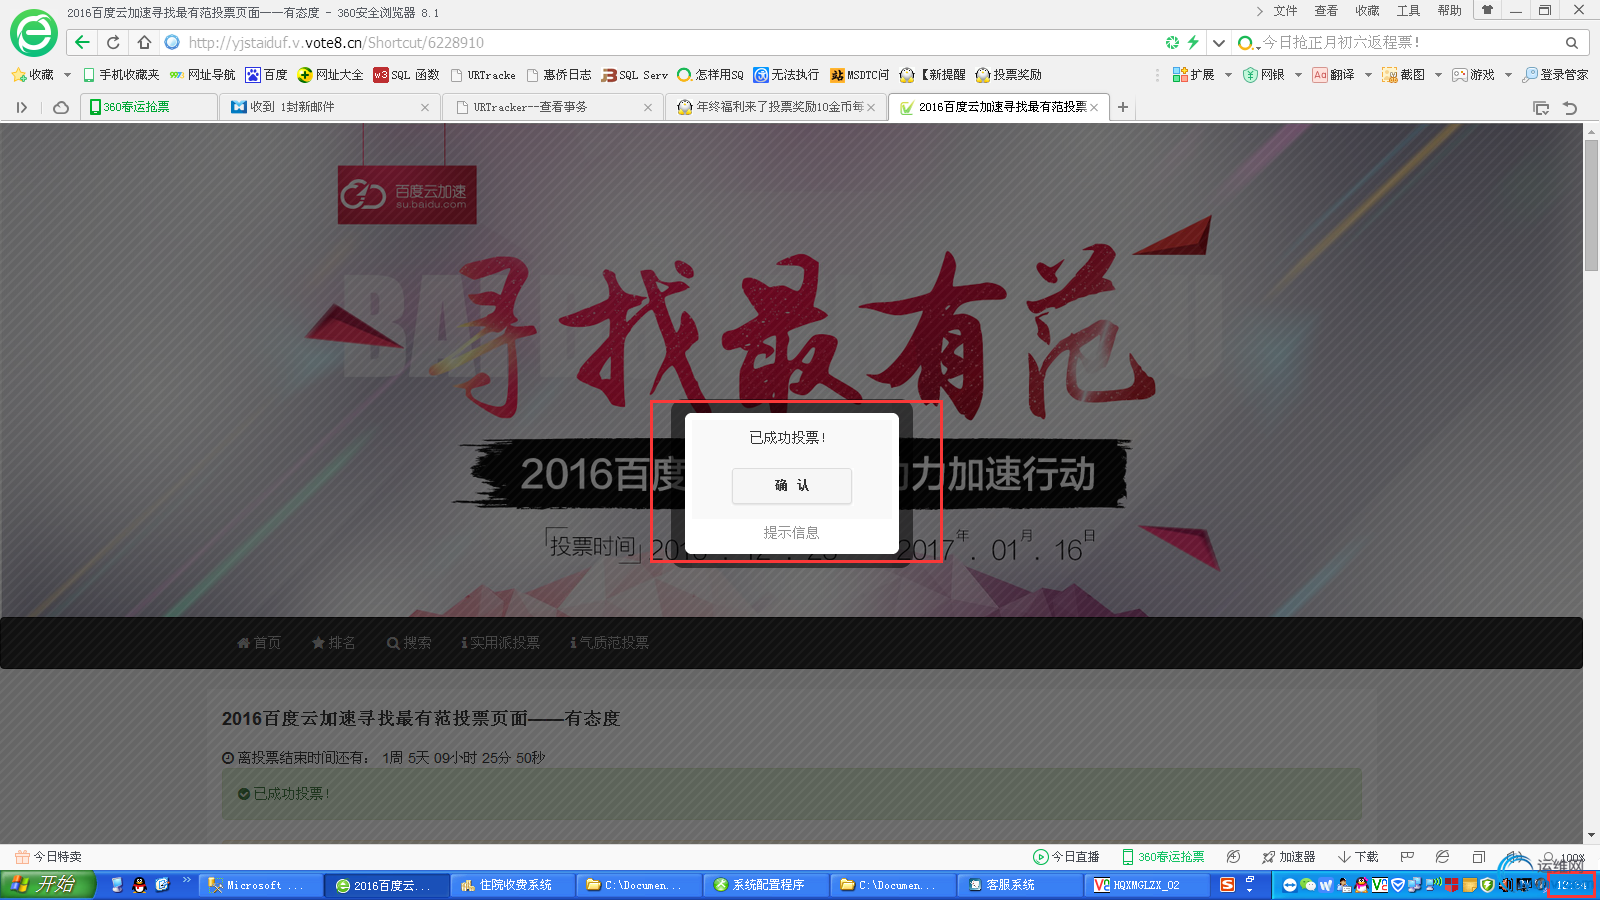Open the 截图 screenshot tool

click(x=1404, y=75)
